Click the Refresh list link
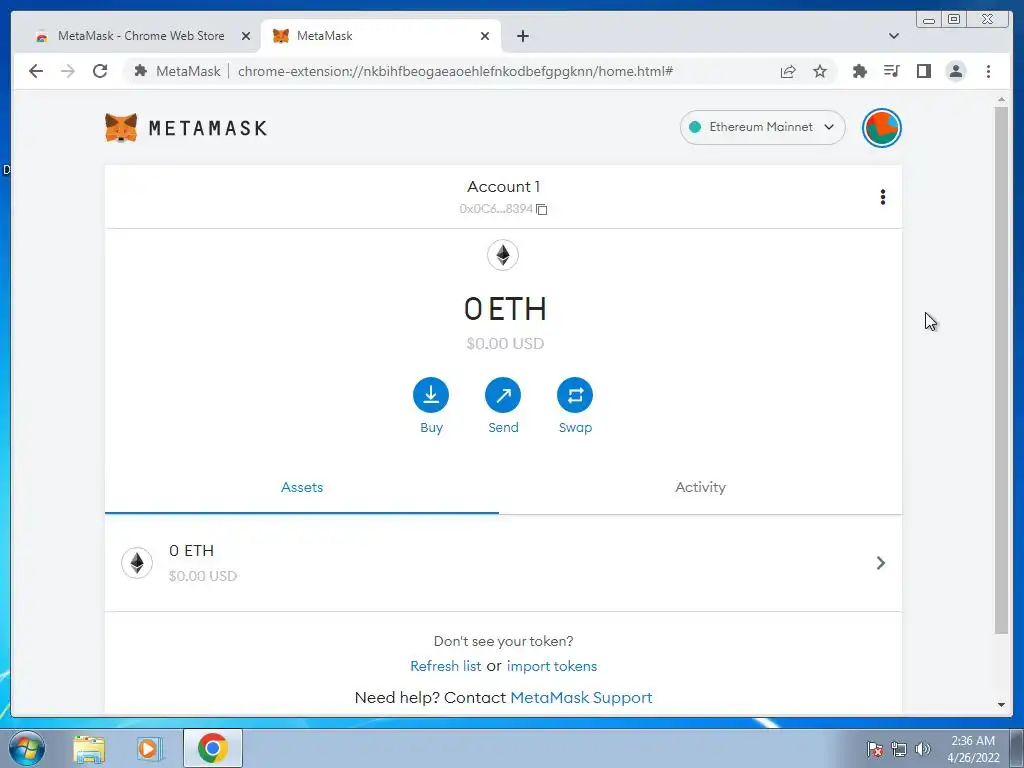Image resolution: width=1024 pixels, height=768 pixels. point(445,666)
